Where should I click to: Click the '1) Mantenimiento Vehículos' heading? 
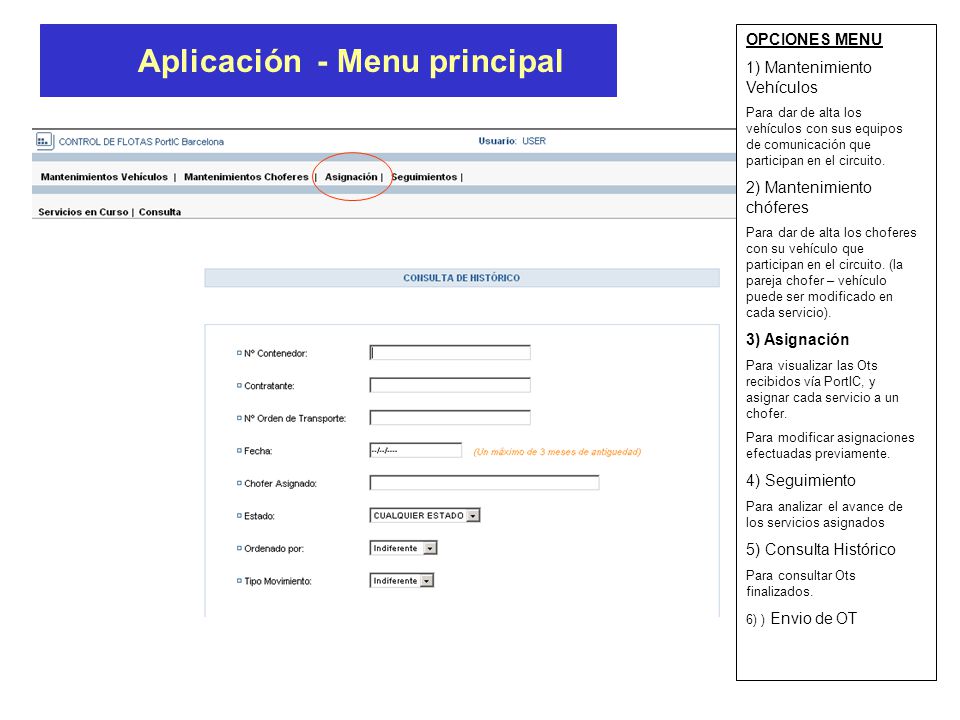[x=809, y=77]
